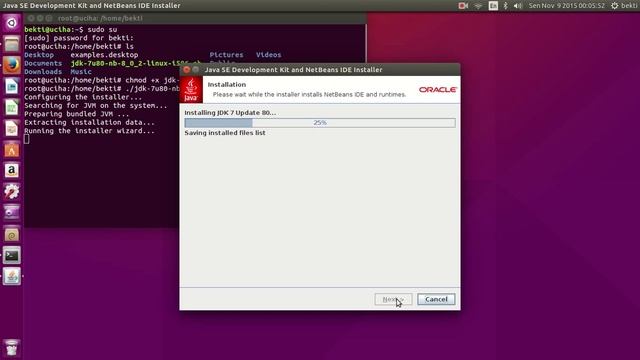Click 'Installing JDK 7 Update 80...' text
Screen dimensions: 640x360
[230, 113]
